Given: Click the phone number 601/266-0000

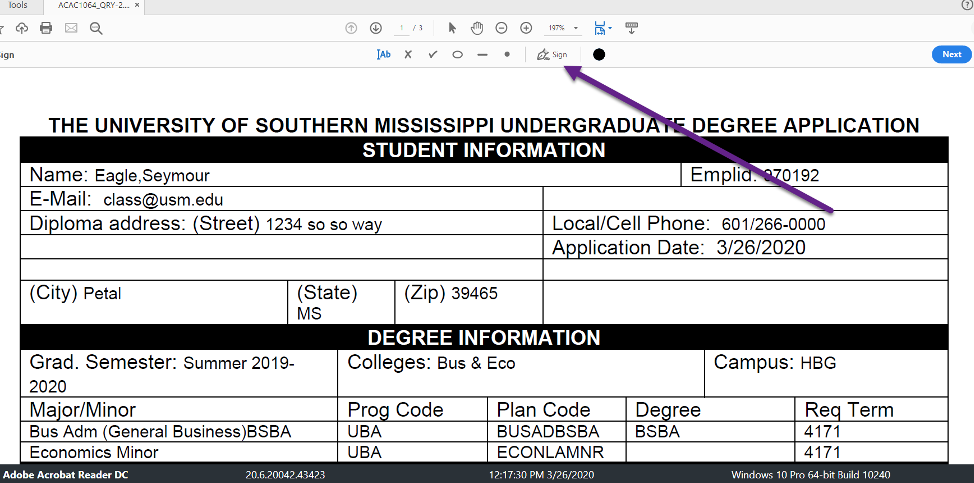Looking at the screenshot, I should click(774, 224).
